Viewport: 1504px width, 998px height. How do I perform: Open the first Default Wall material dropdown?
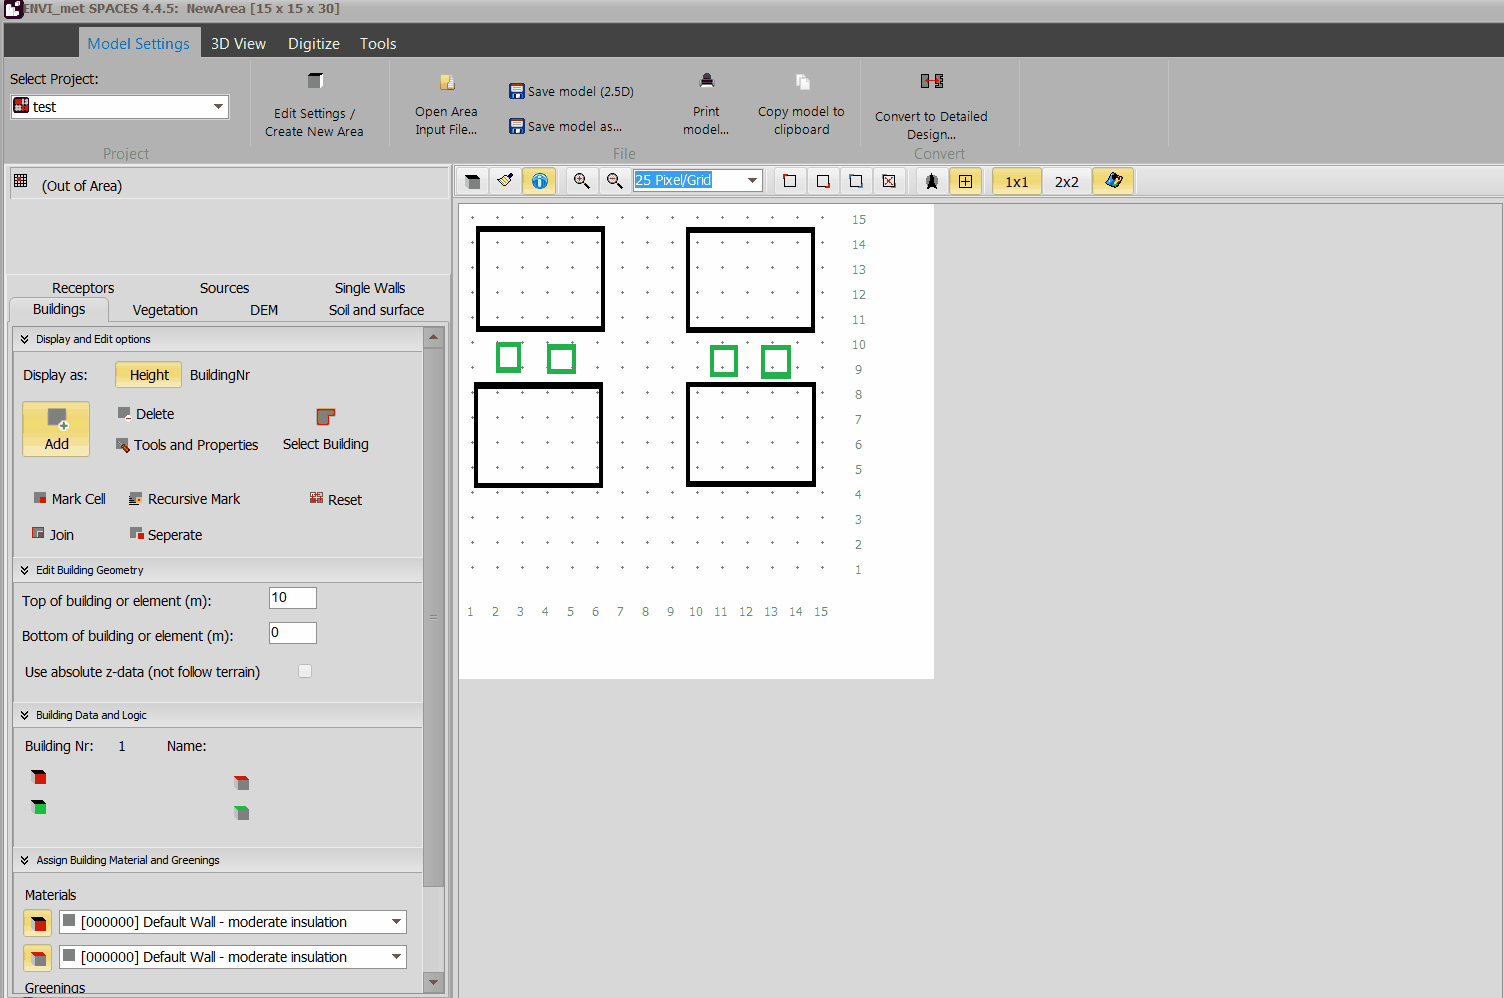pyautogui.click(x=233, y=922)
